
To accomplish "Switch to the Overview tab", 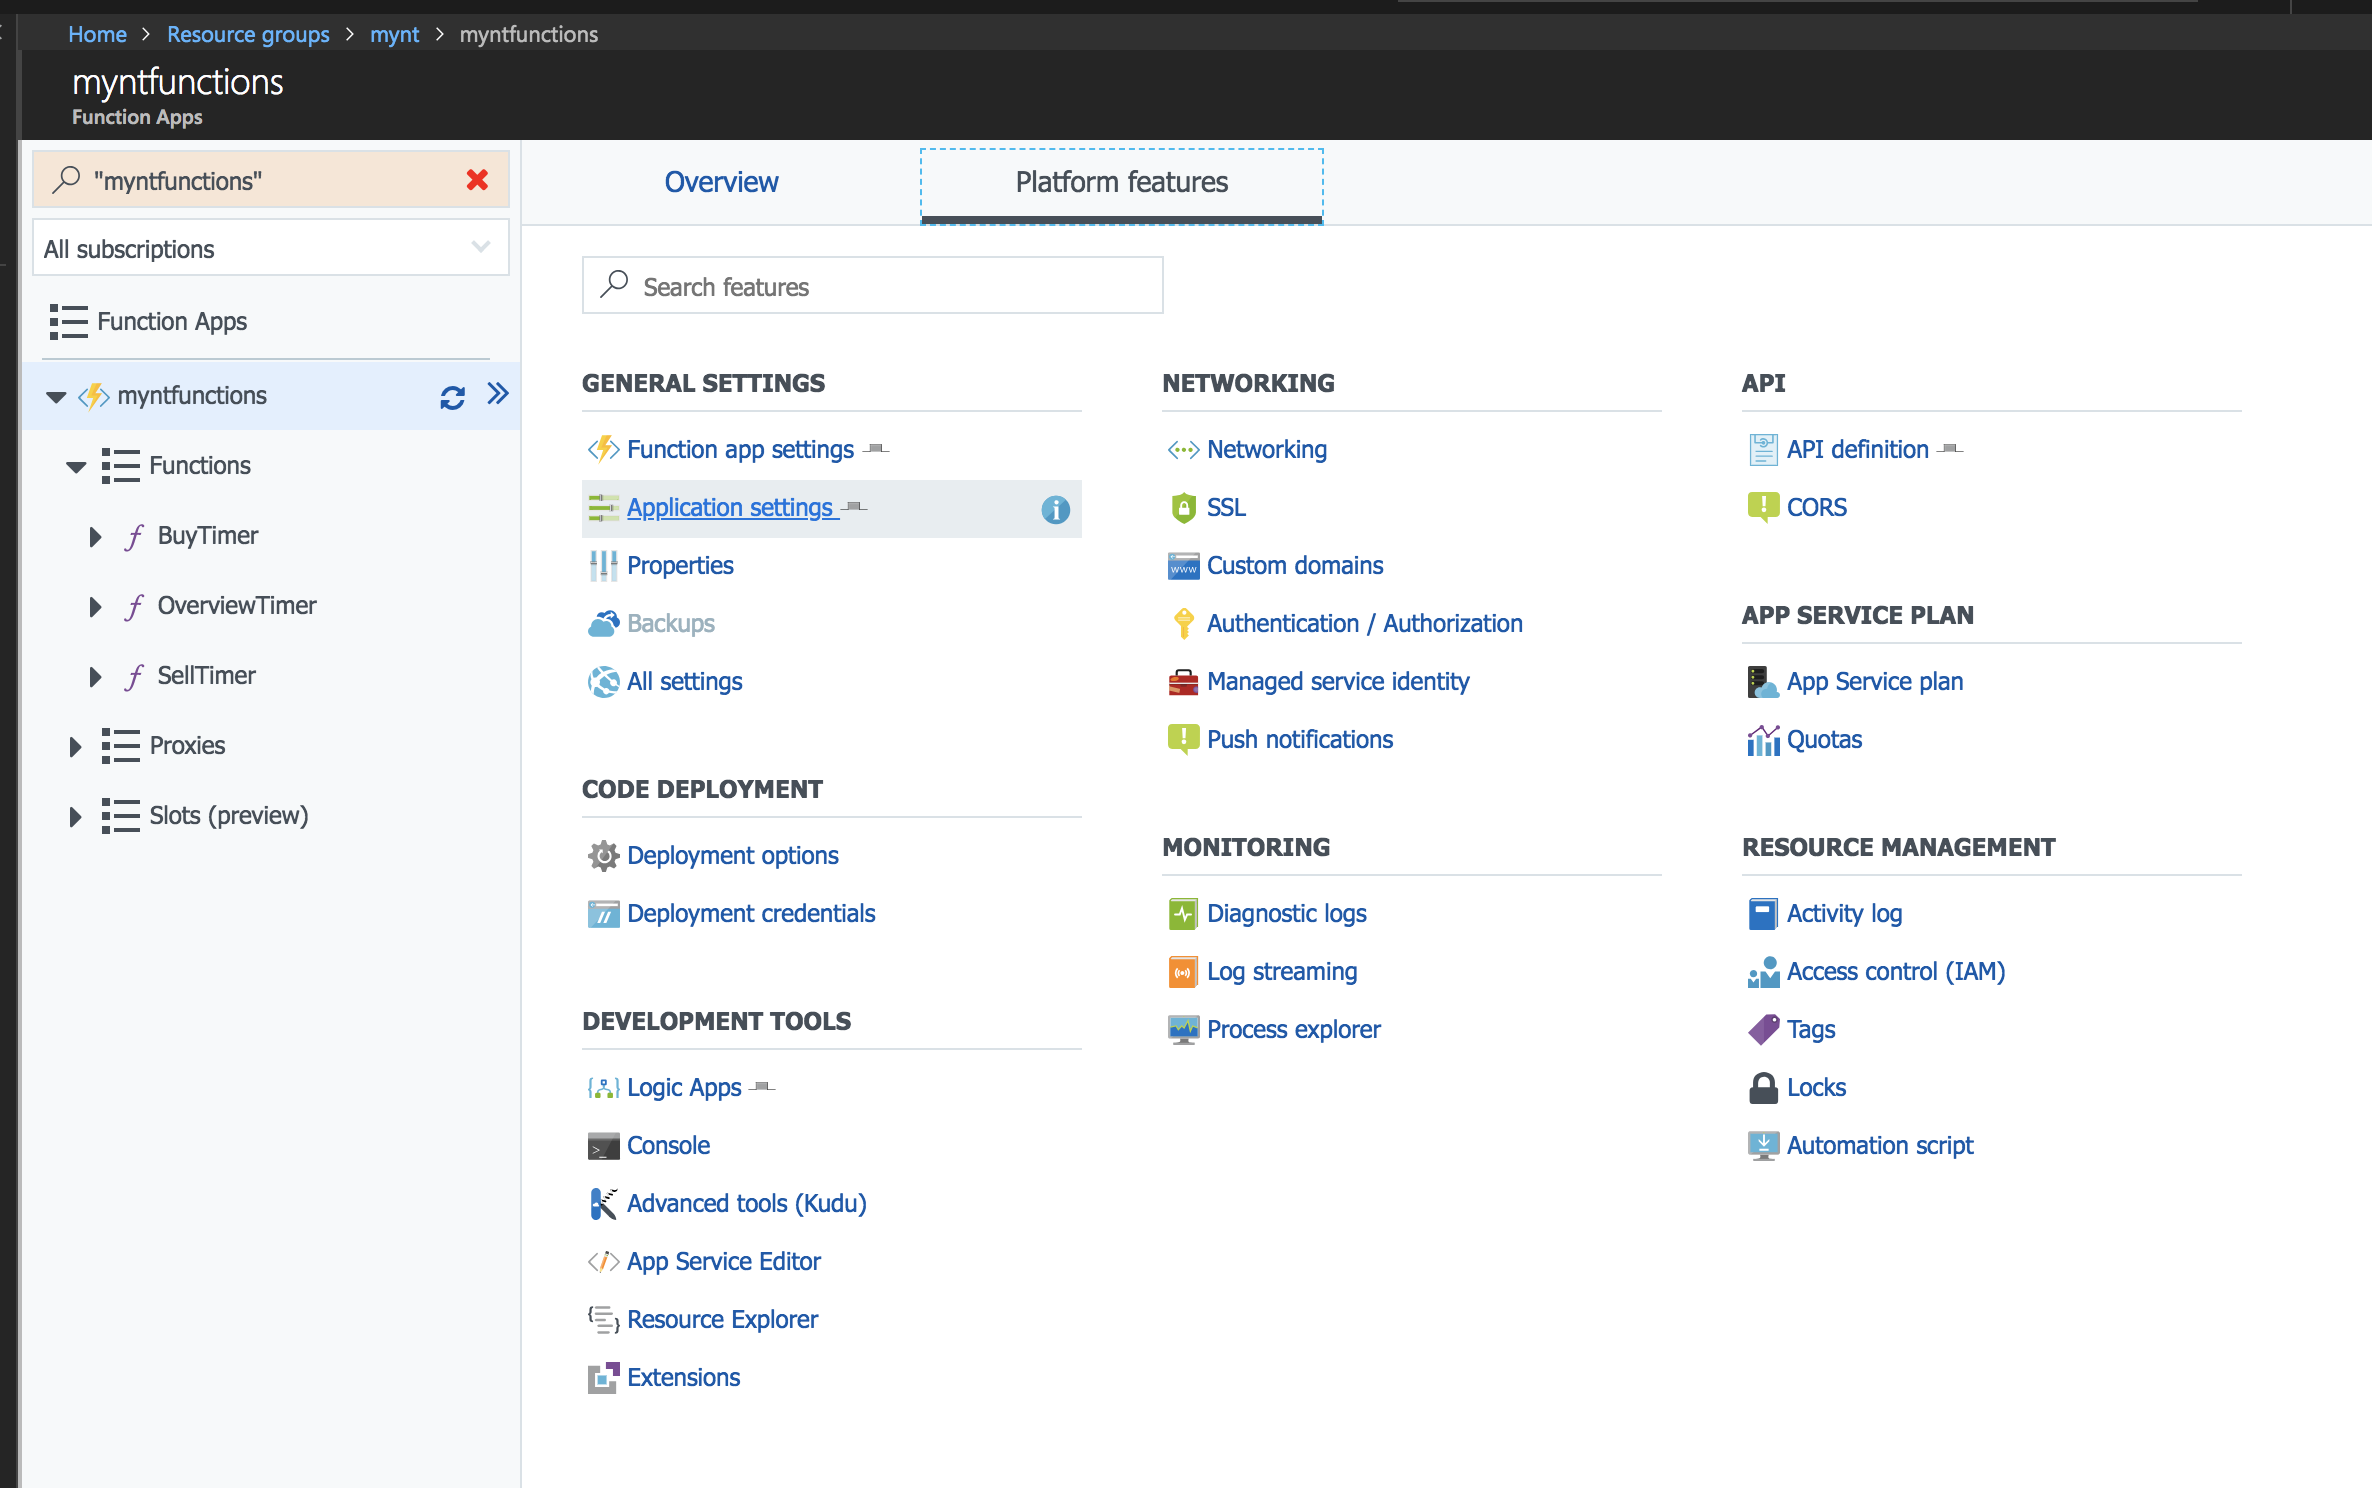I will coord(720,182).
